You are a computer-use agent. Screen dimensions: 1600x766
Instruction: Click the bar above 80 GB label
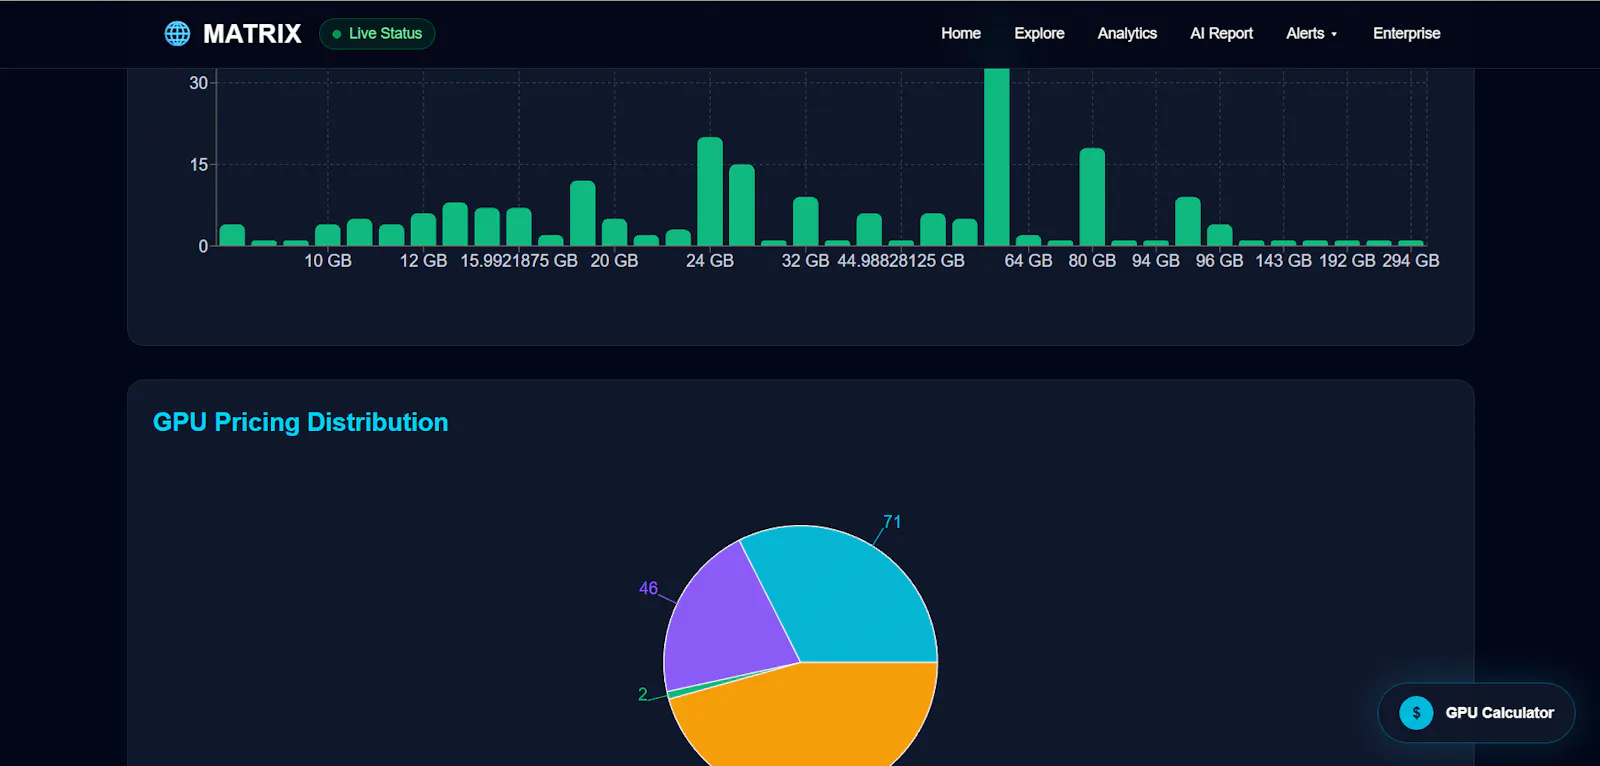[x=1092, y=197]
